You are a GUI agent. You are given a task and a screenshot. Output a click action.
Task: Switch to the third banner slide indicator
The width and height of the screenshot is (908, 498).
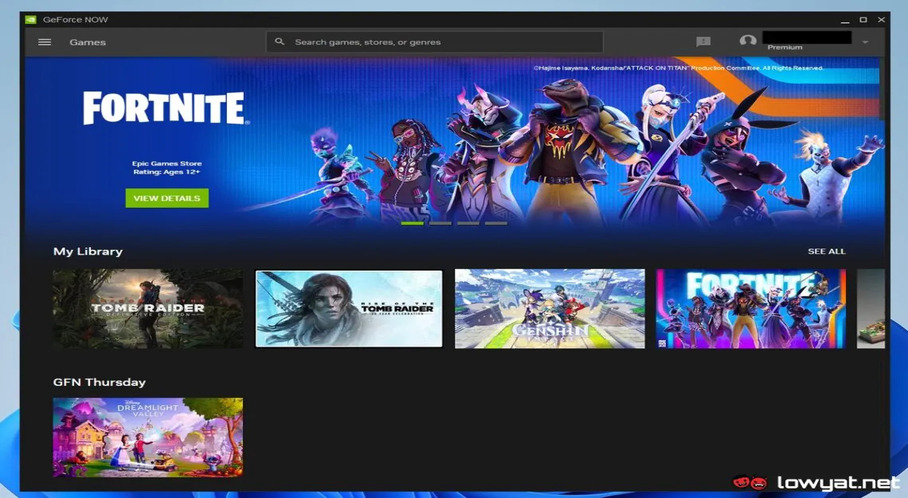click(468, 223)
